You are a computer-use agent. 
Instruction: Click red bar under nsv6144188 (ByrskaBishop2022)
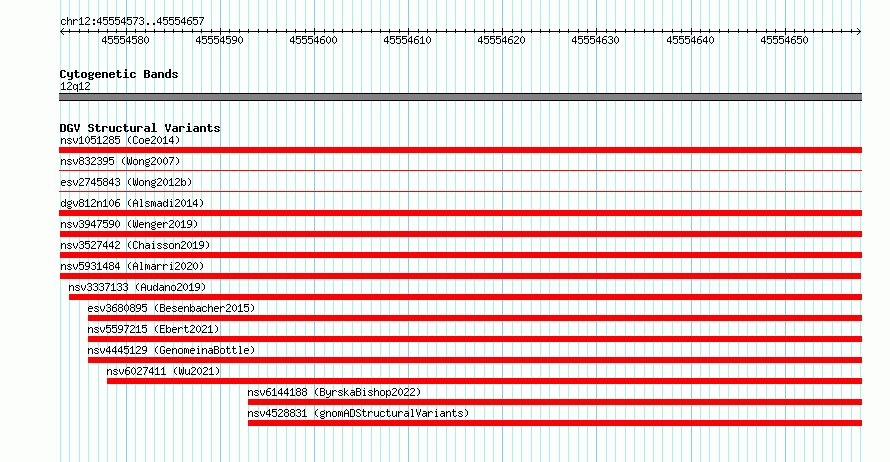pos(555,402)
